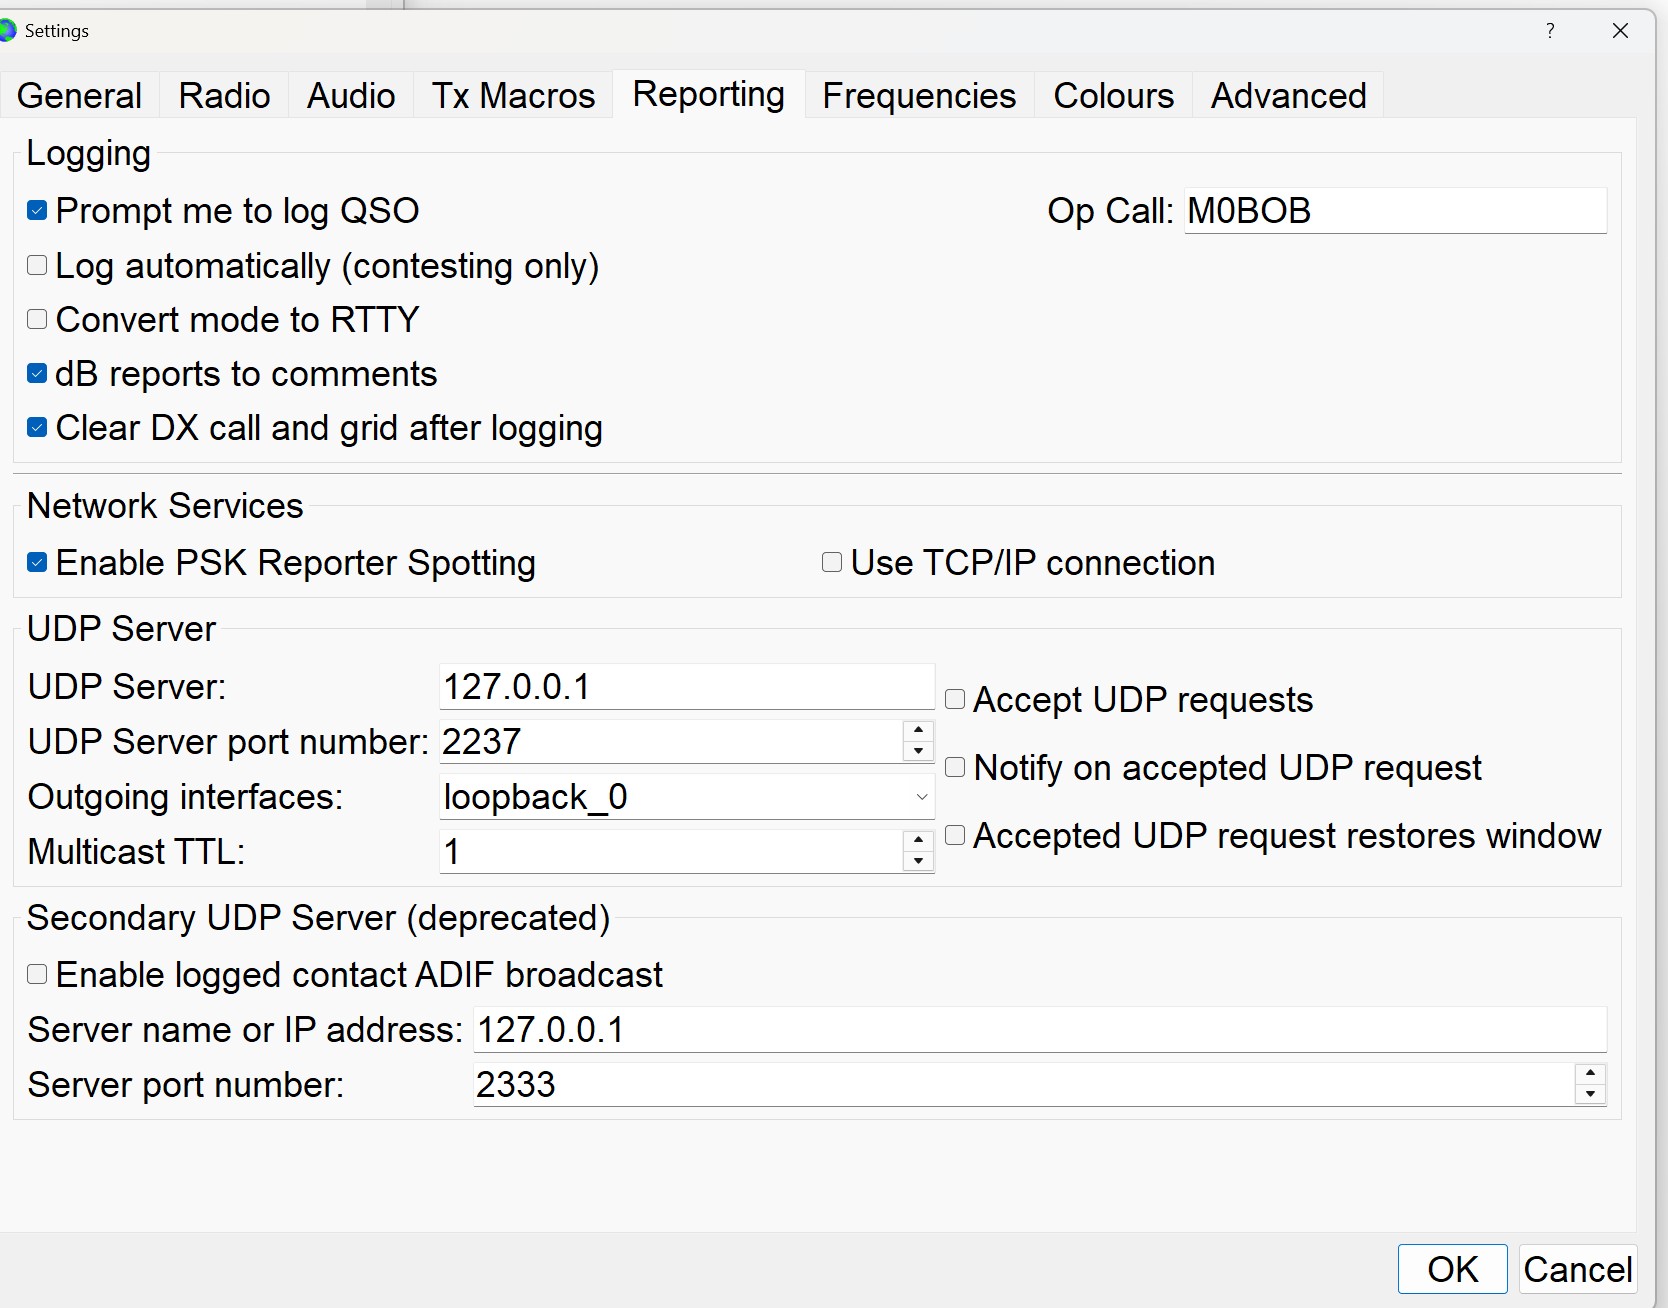The height and width of the screenshot is (1308, 1668).
Task: Click the UDP Server address field
Action: pyautogui.click(x=686, y=687)
